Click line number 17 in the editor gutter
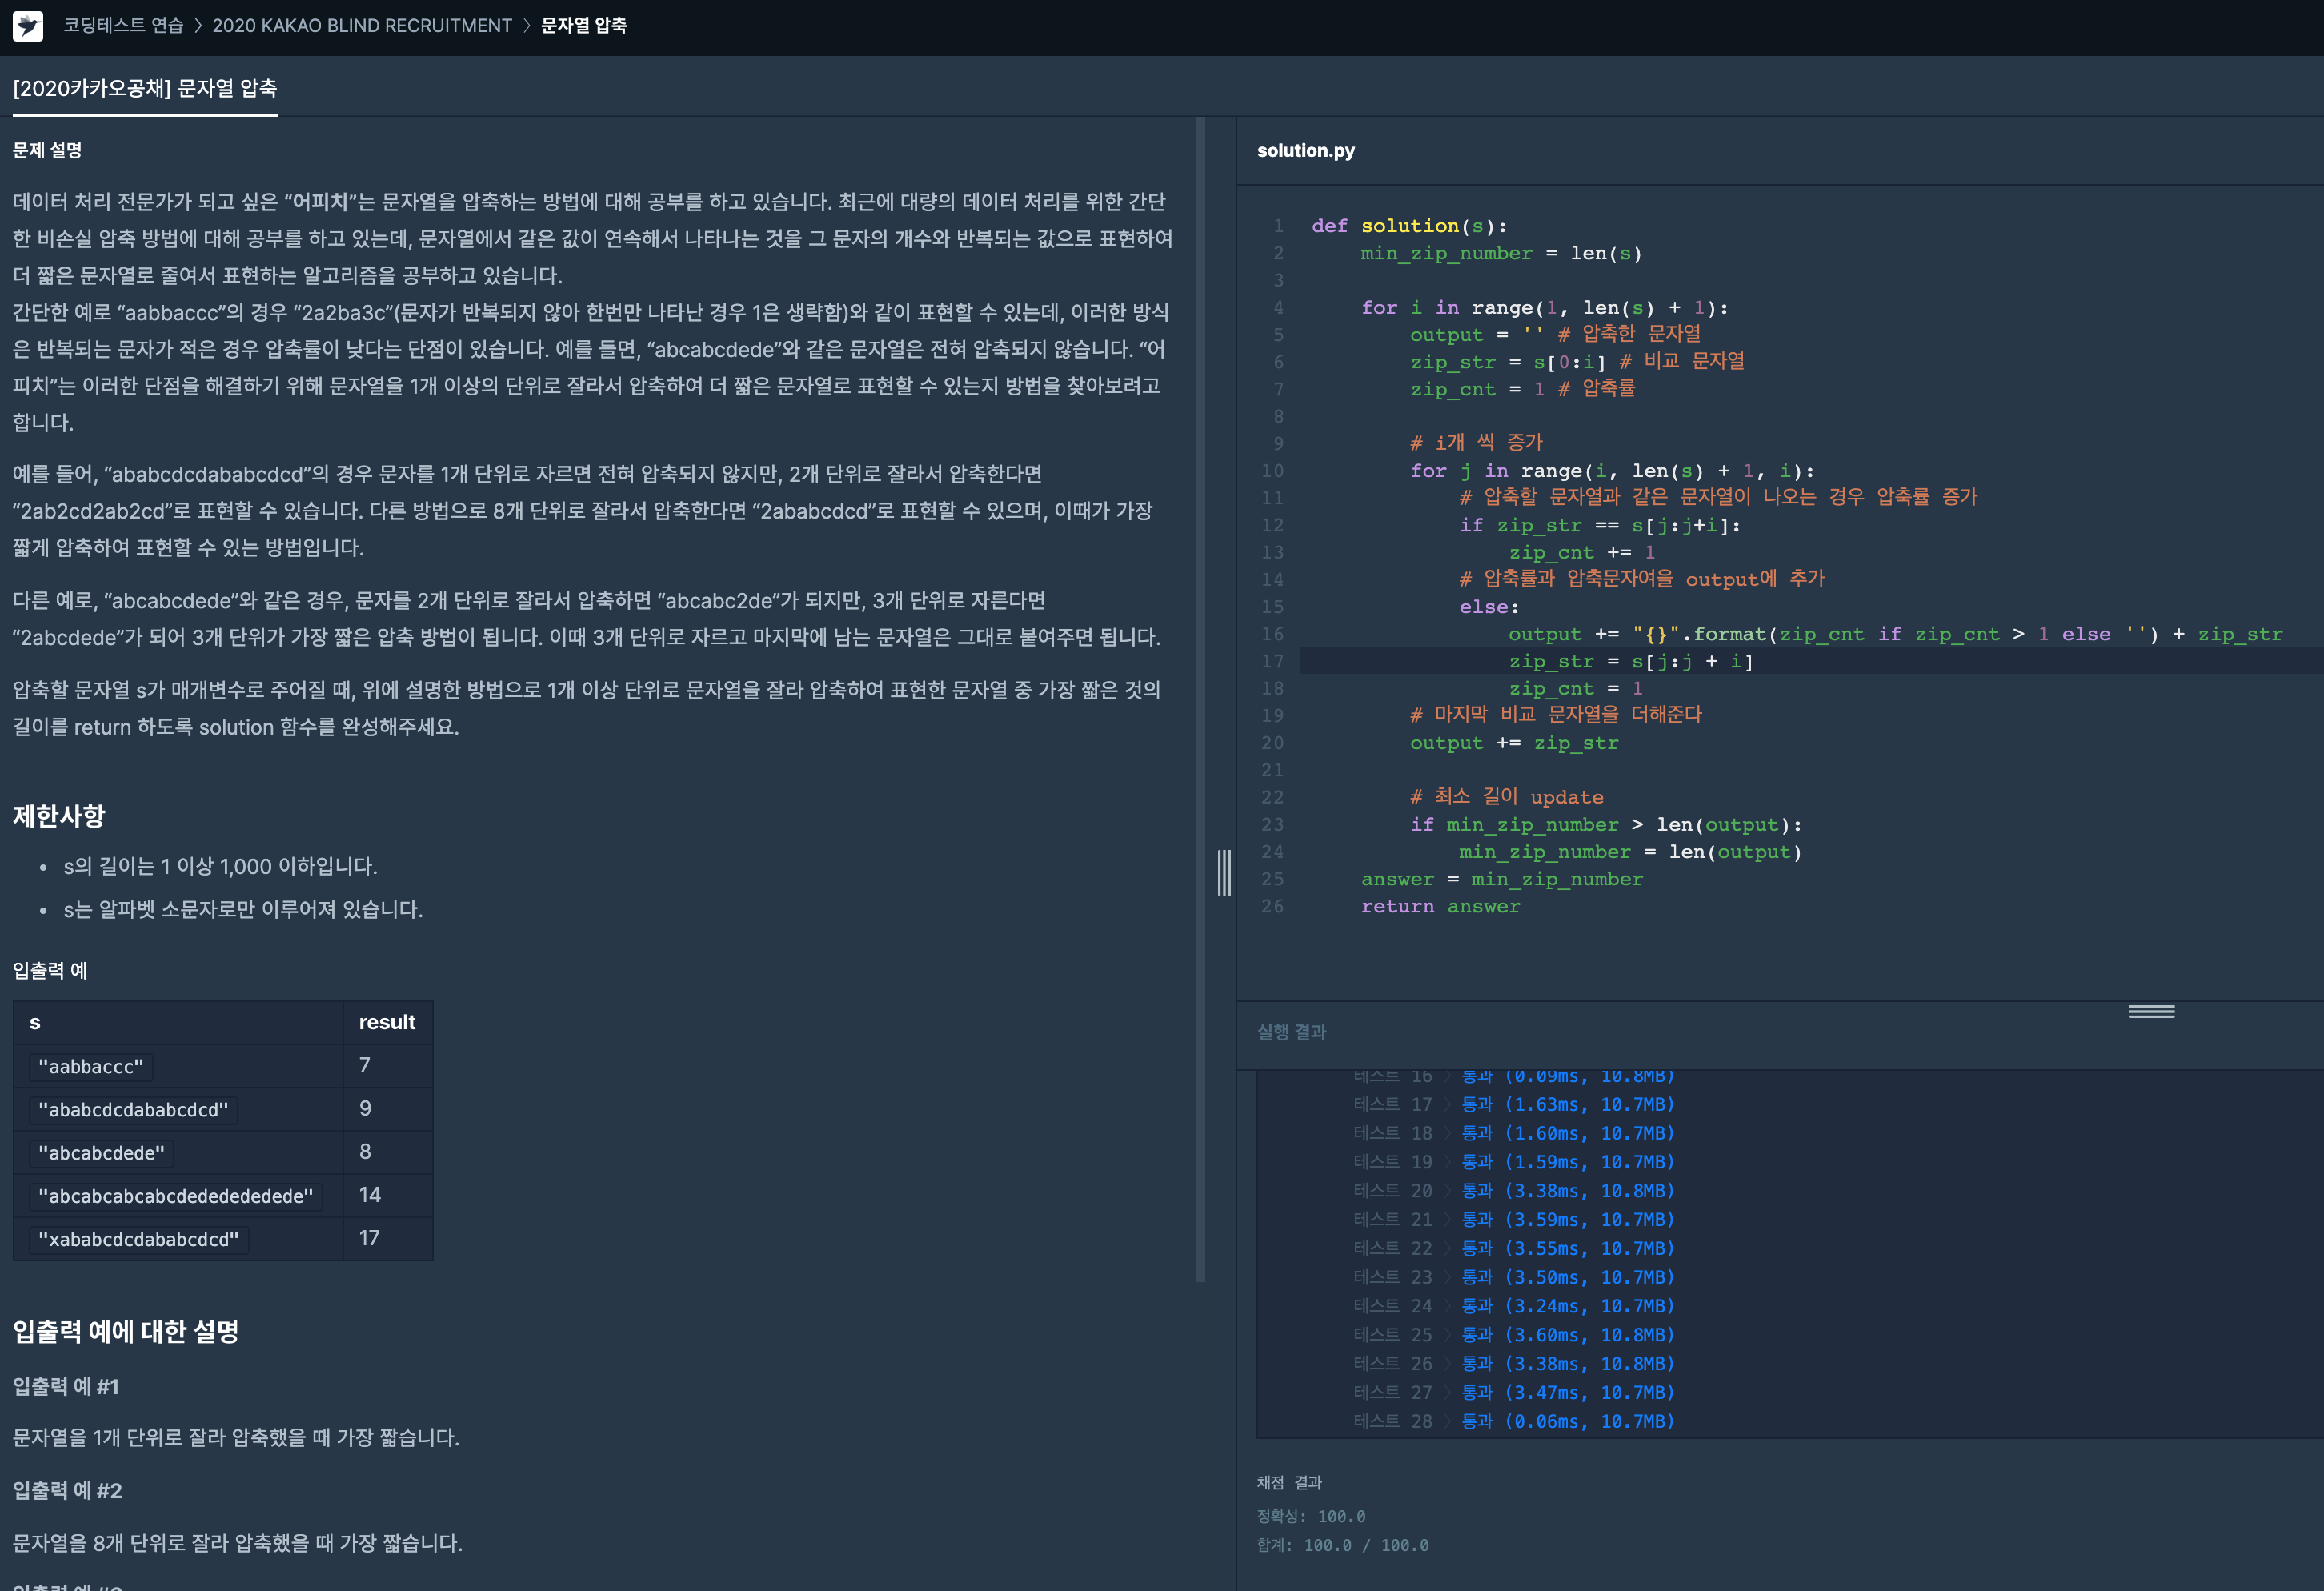Image resolution: width=2324 pixels, height=1591 pixels. [x=1272, y=661]
